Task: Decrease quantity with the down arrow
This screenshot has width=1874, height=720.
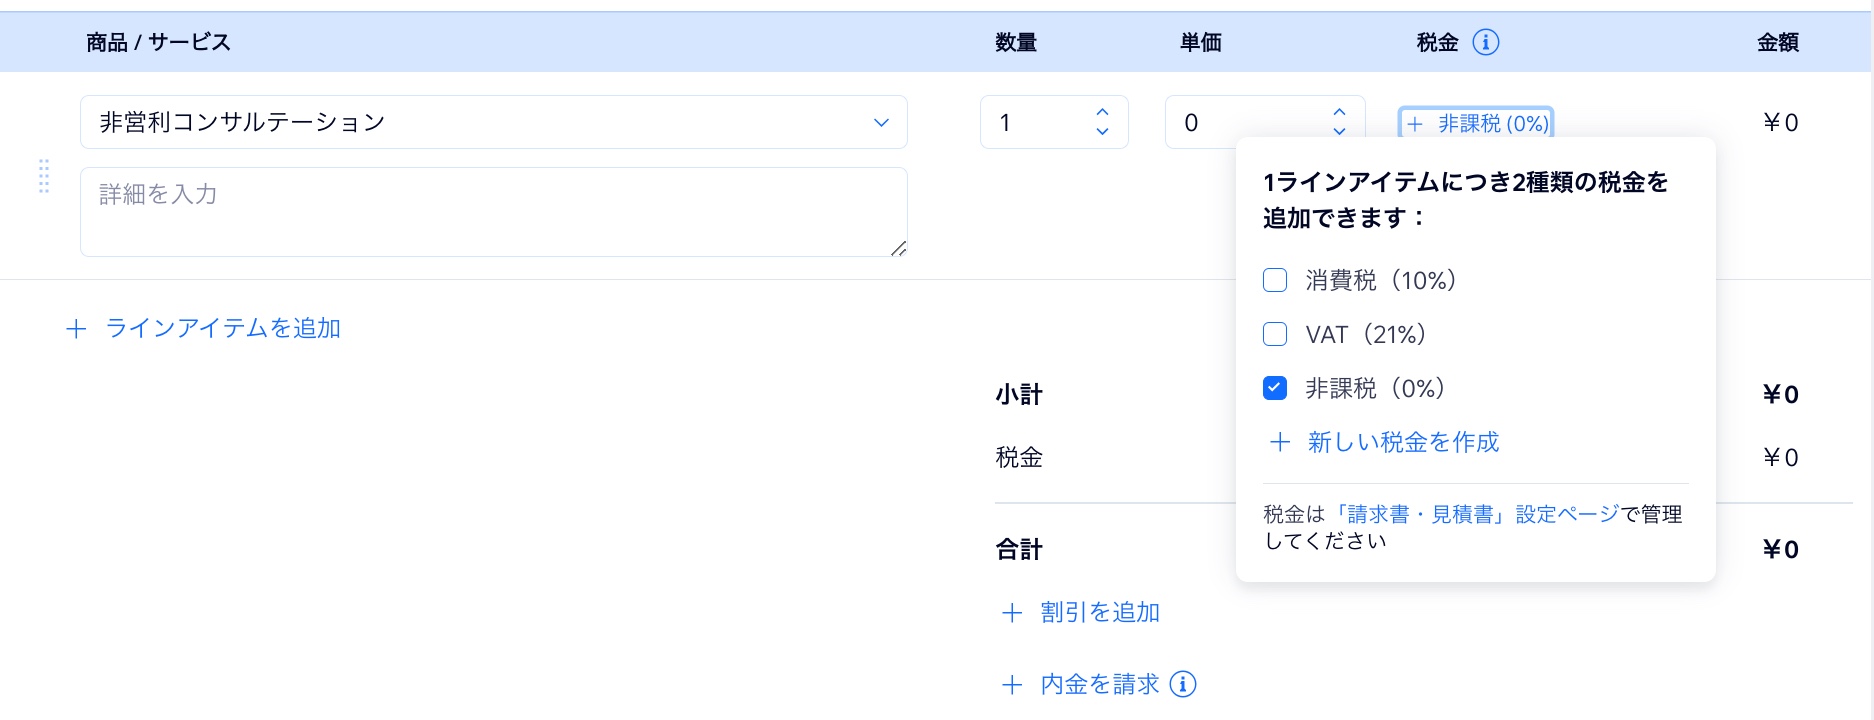Action: (x=1102, y=132)
